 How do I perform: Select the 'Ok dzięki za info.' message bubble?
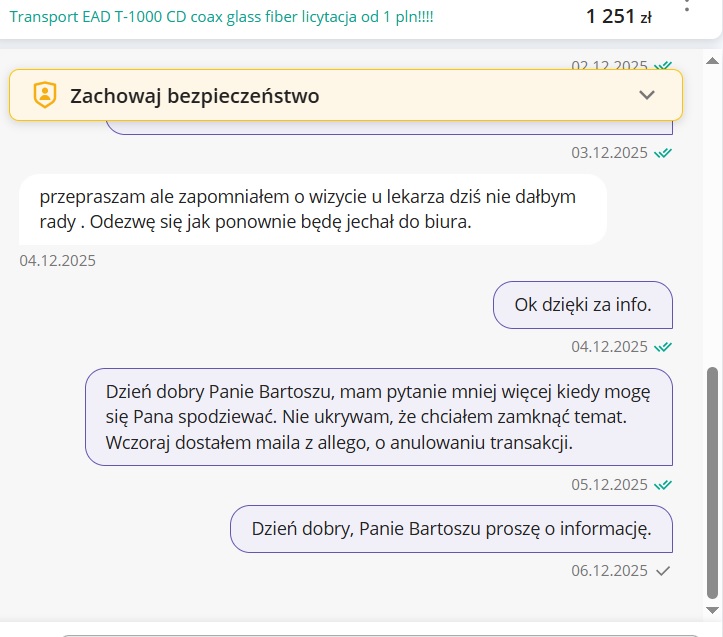[x=582, y=305]
